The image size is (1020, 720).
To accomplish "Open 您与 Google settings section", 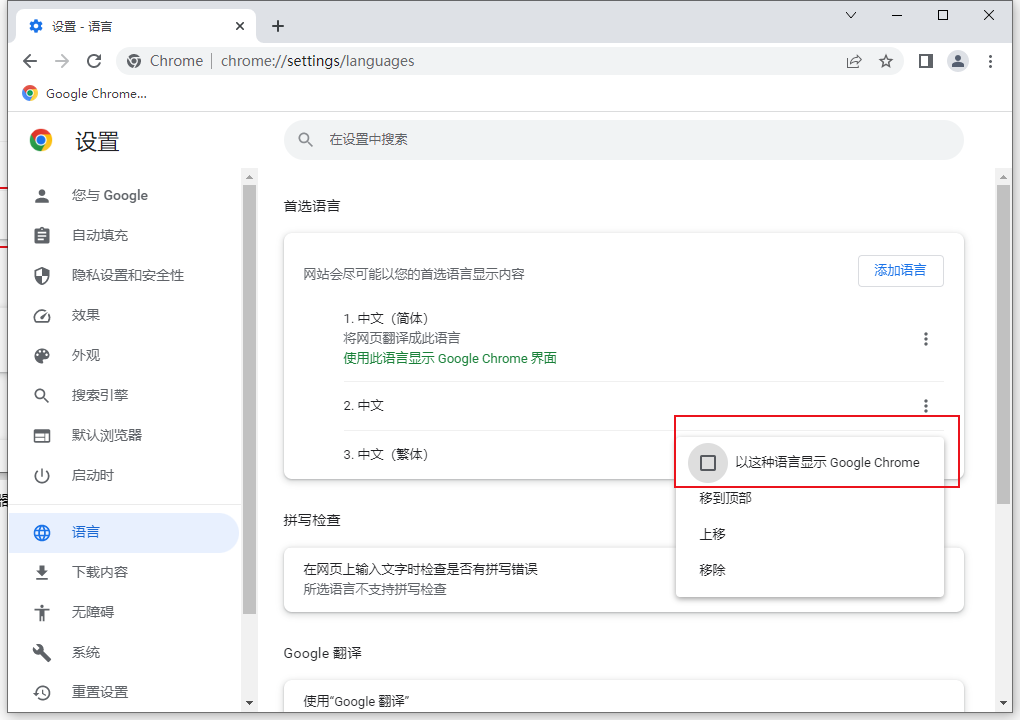I will [x=124, y=195].
